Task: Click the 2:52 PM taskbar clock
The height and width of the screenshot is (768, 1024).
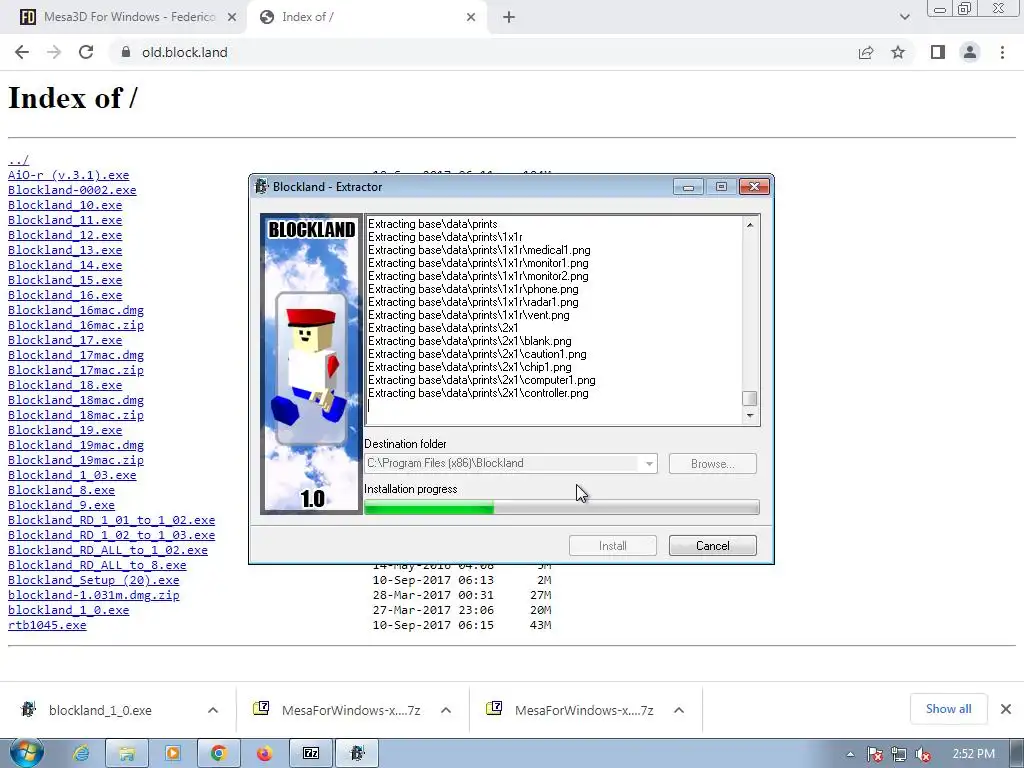Action: (x=973, y=754)
